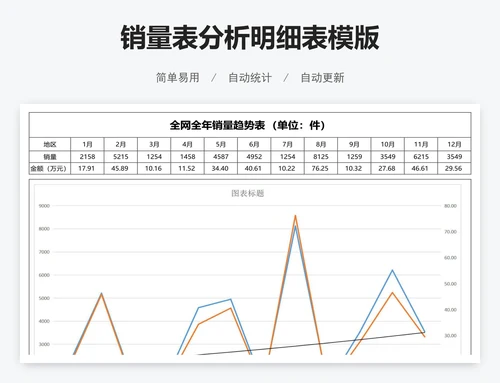Select amount cell 11.52
This screenshot has height=383, width=500.
point(187,168)
